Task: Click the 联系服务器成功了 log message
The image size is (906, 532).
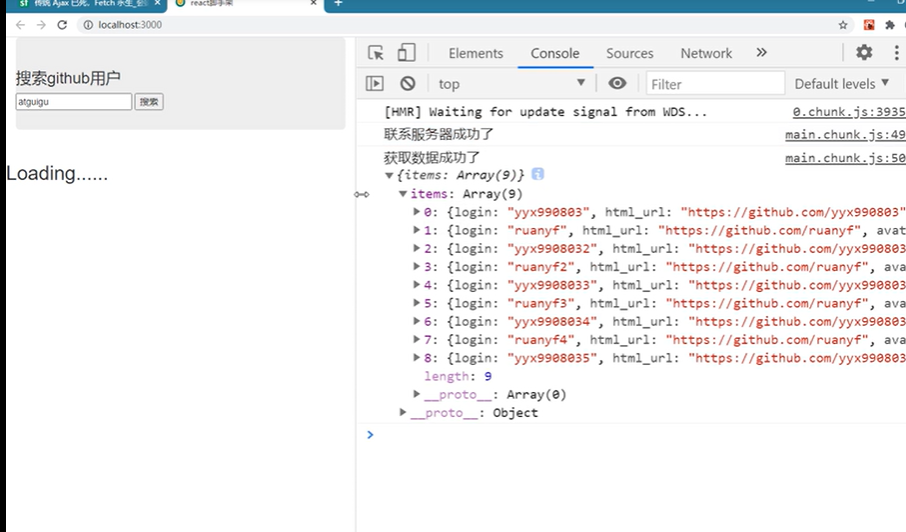Action: click(439, 134)
